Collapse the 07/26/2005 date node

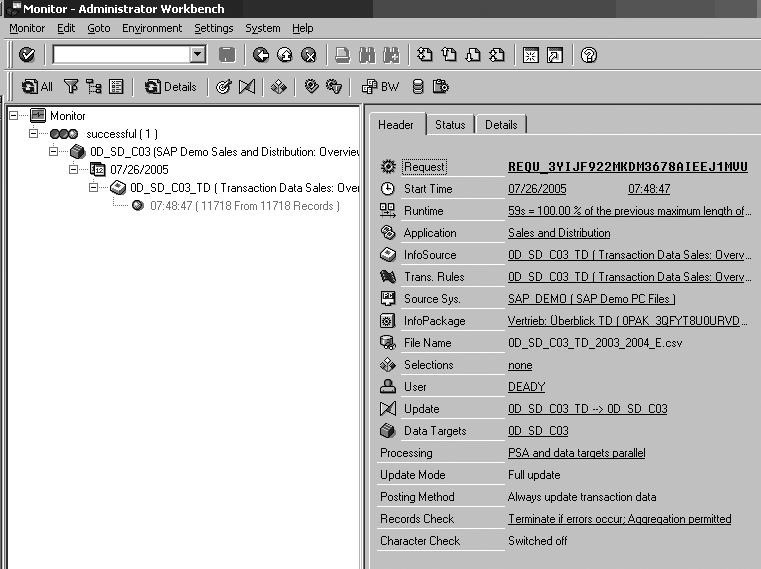pos(73,170)
